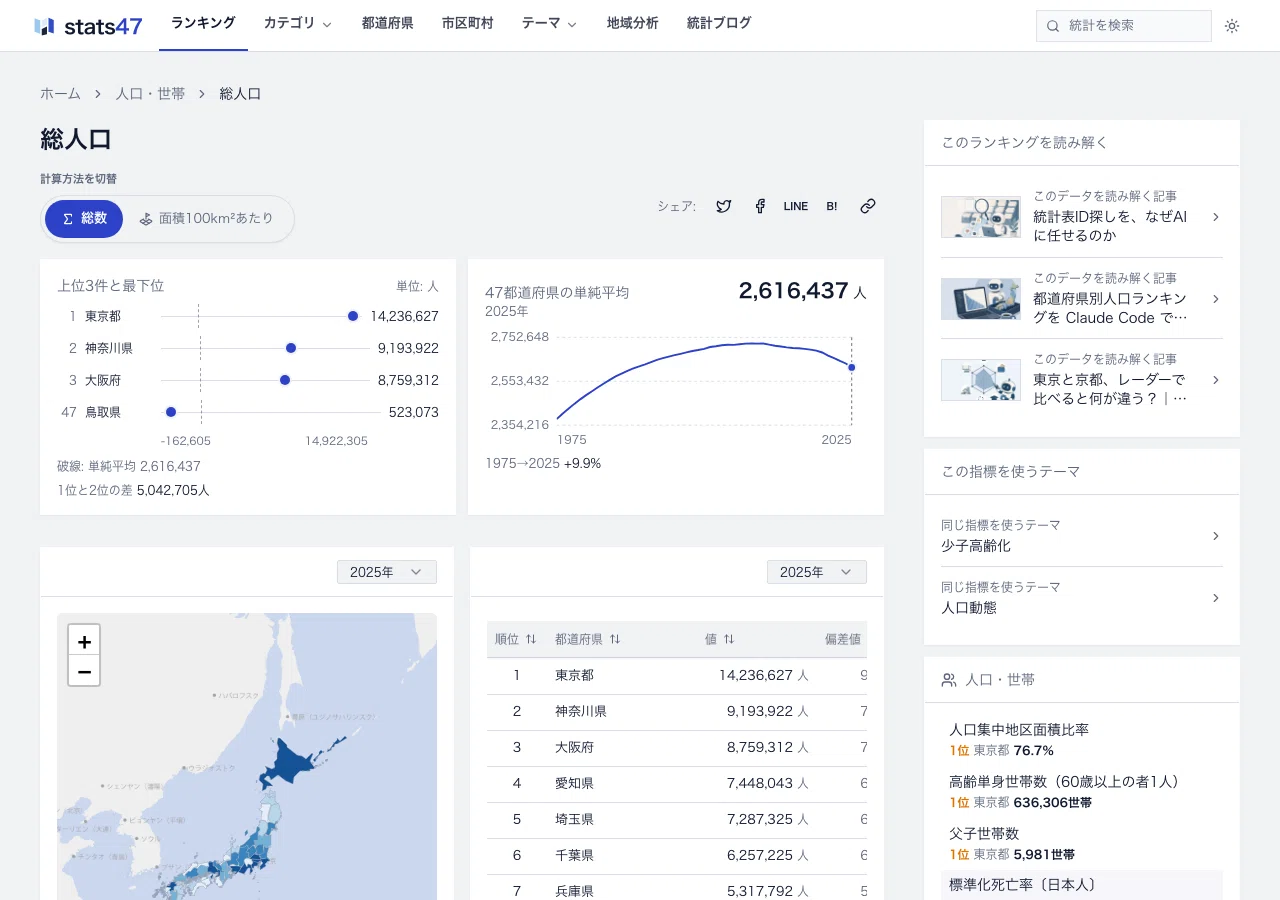Sort table by 順位 column
The width and height of the screenshot is (1280, 900).
pos(516,639)
